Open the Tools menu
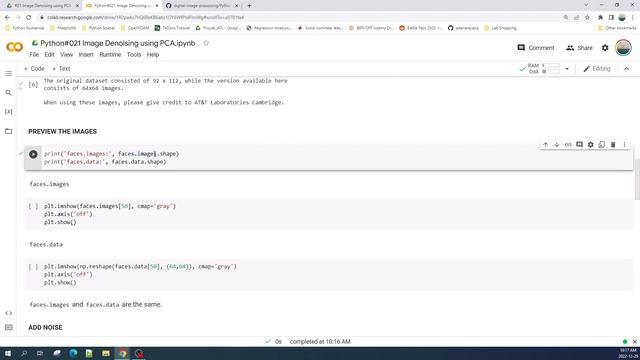 134,54
